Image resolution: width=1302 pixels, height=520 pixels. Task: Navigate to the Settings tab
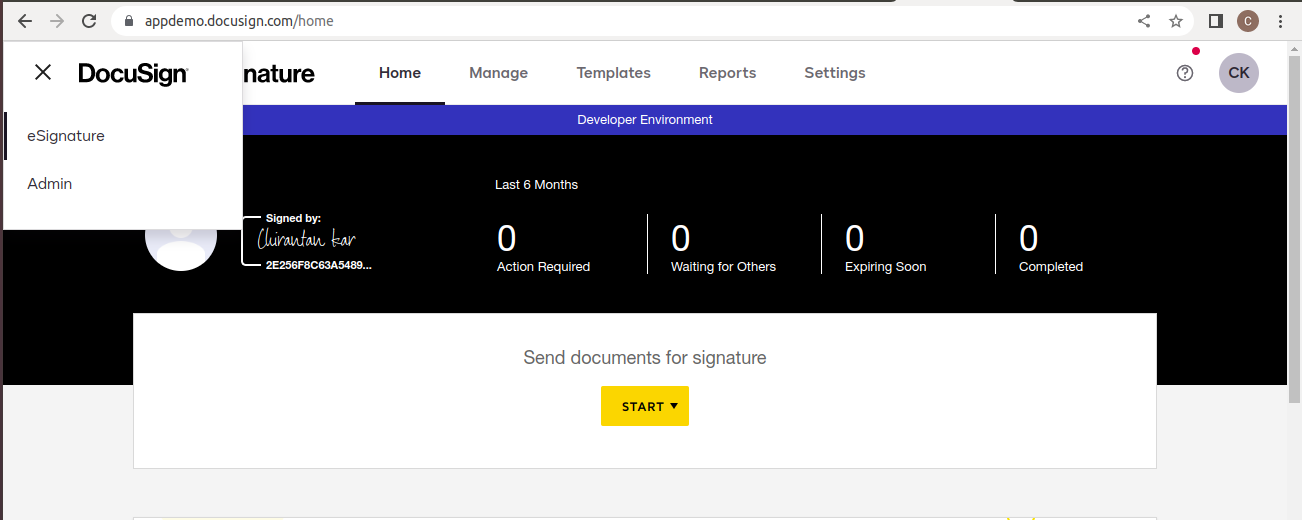click(835, 73)
